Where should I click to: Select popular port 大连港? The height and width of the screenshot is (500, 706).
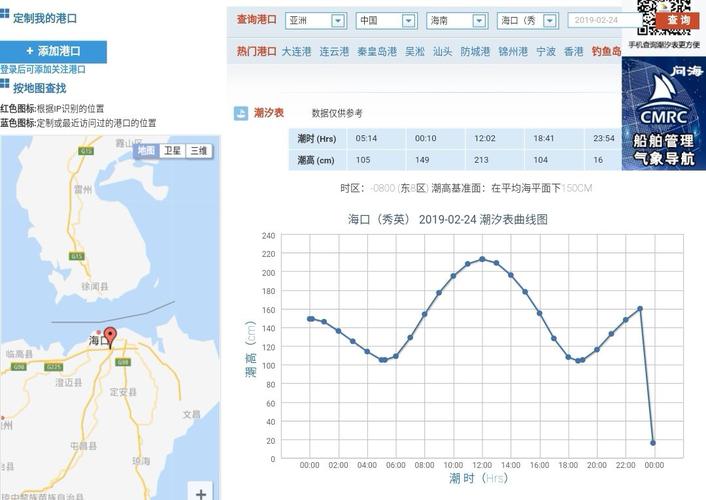(296, 51)
